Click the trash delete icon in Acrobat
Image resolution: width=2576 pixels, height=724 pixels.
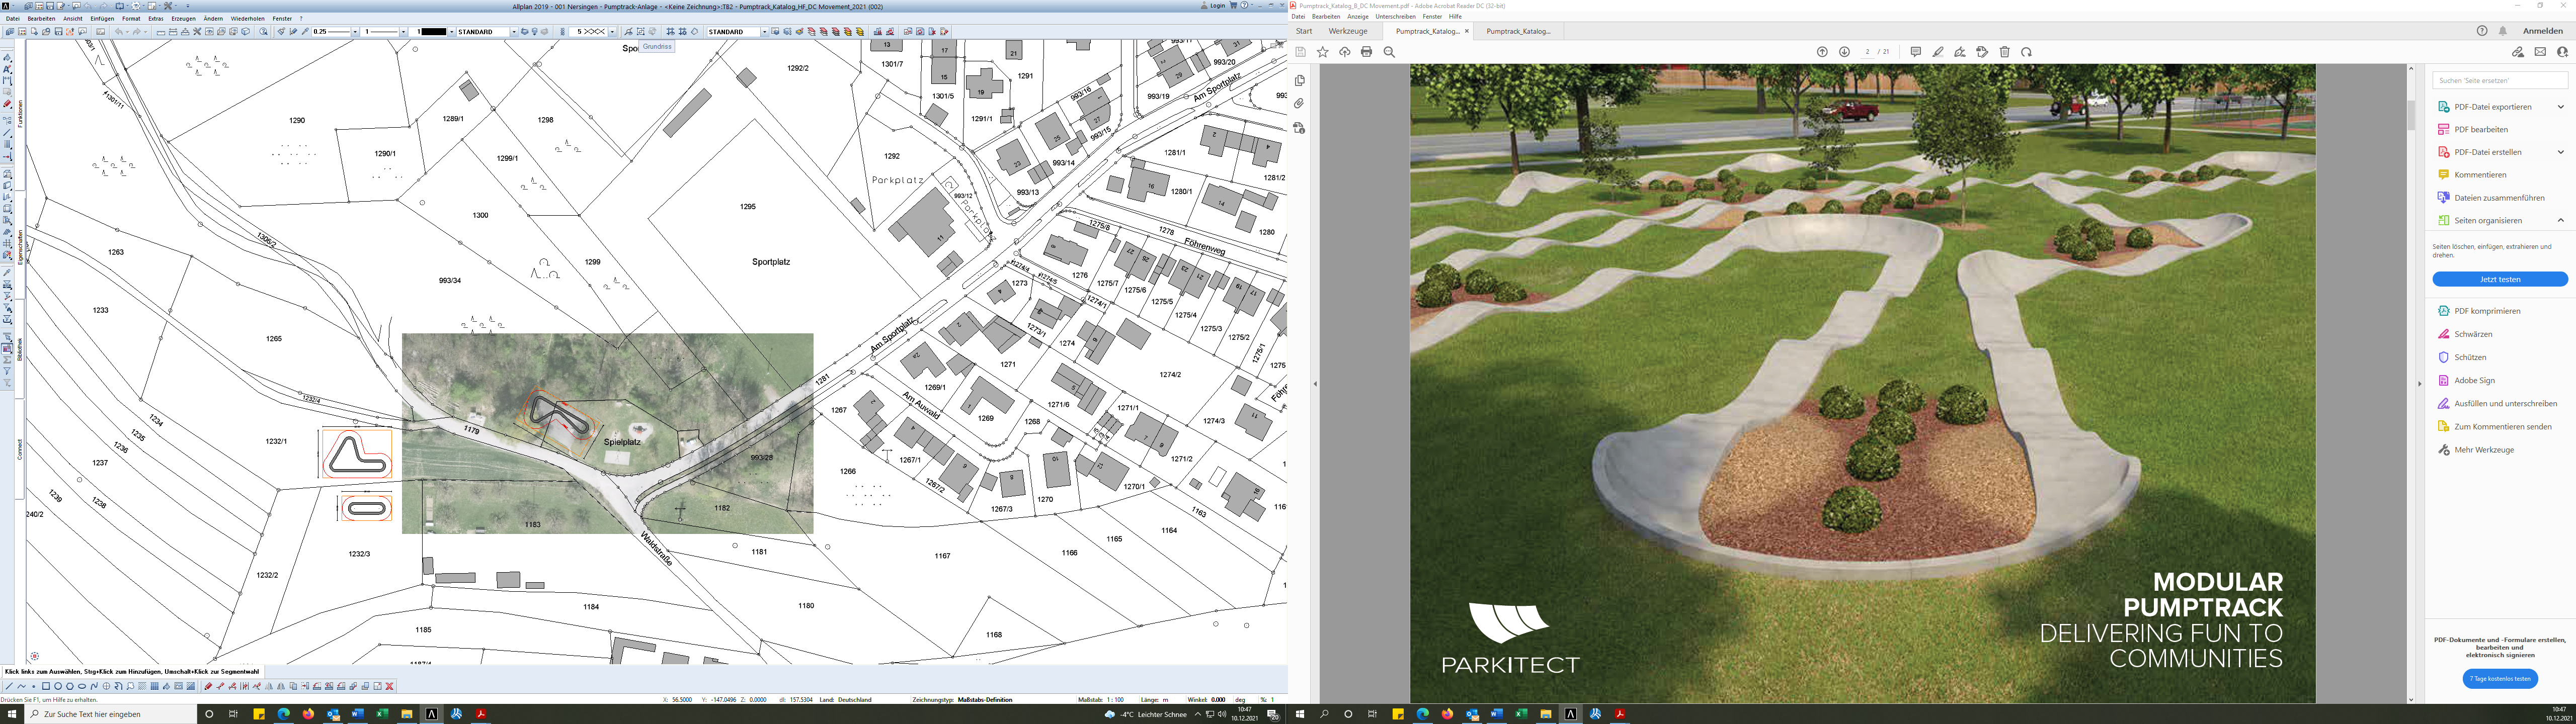[x=2005, y=52]
